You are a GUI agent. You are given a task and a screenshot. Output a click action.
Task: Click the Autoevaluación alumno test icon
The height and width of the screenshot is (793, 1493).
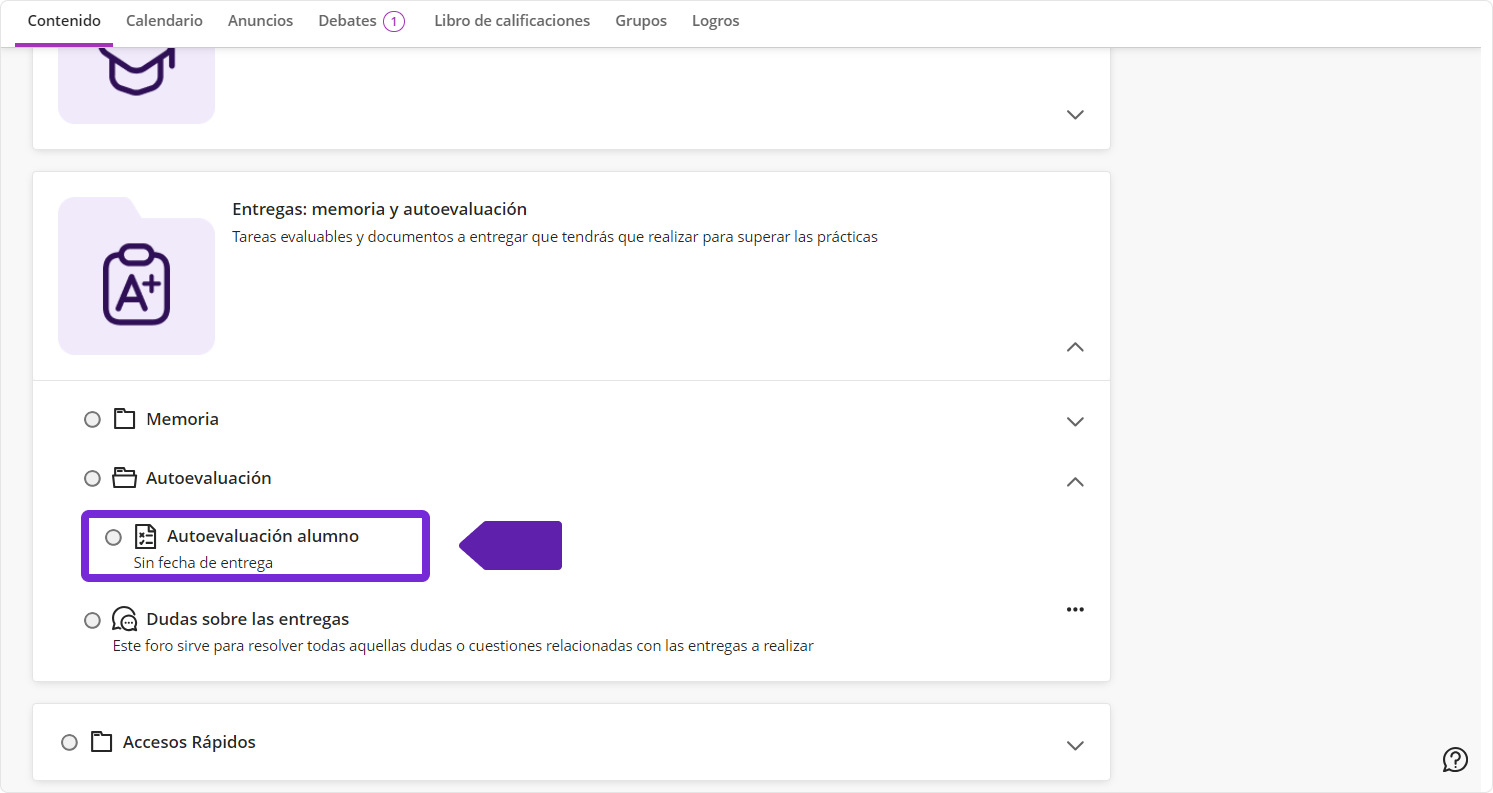pyautogui.click(x=145, y=537)
